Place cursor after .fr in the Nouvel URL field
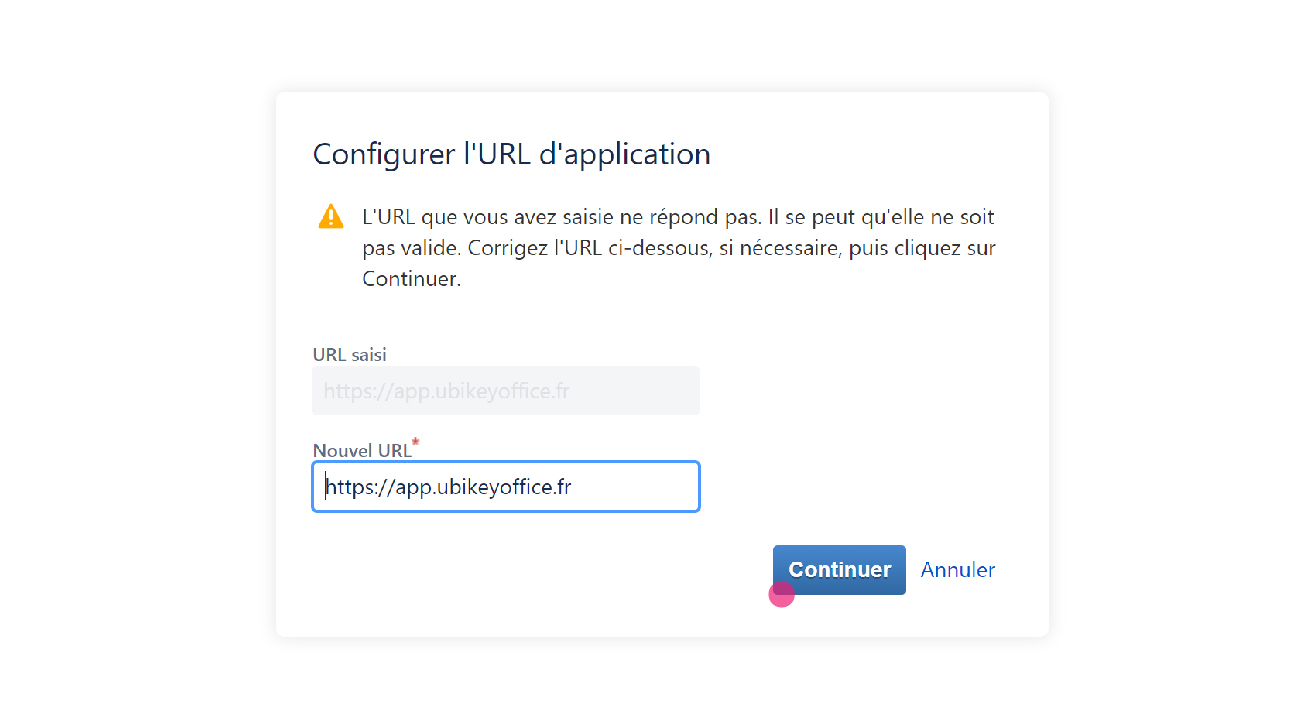Viewport: 1303px width, 713px height. tap(573, 487)
